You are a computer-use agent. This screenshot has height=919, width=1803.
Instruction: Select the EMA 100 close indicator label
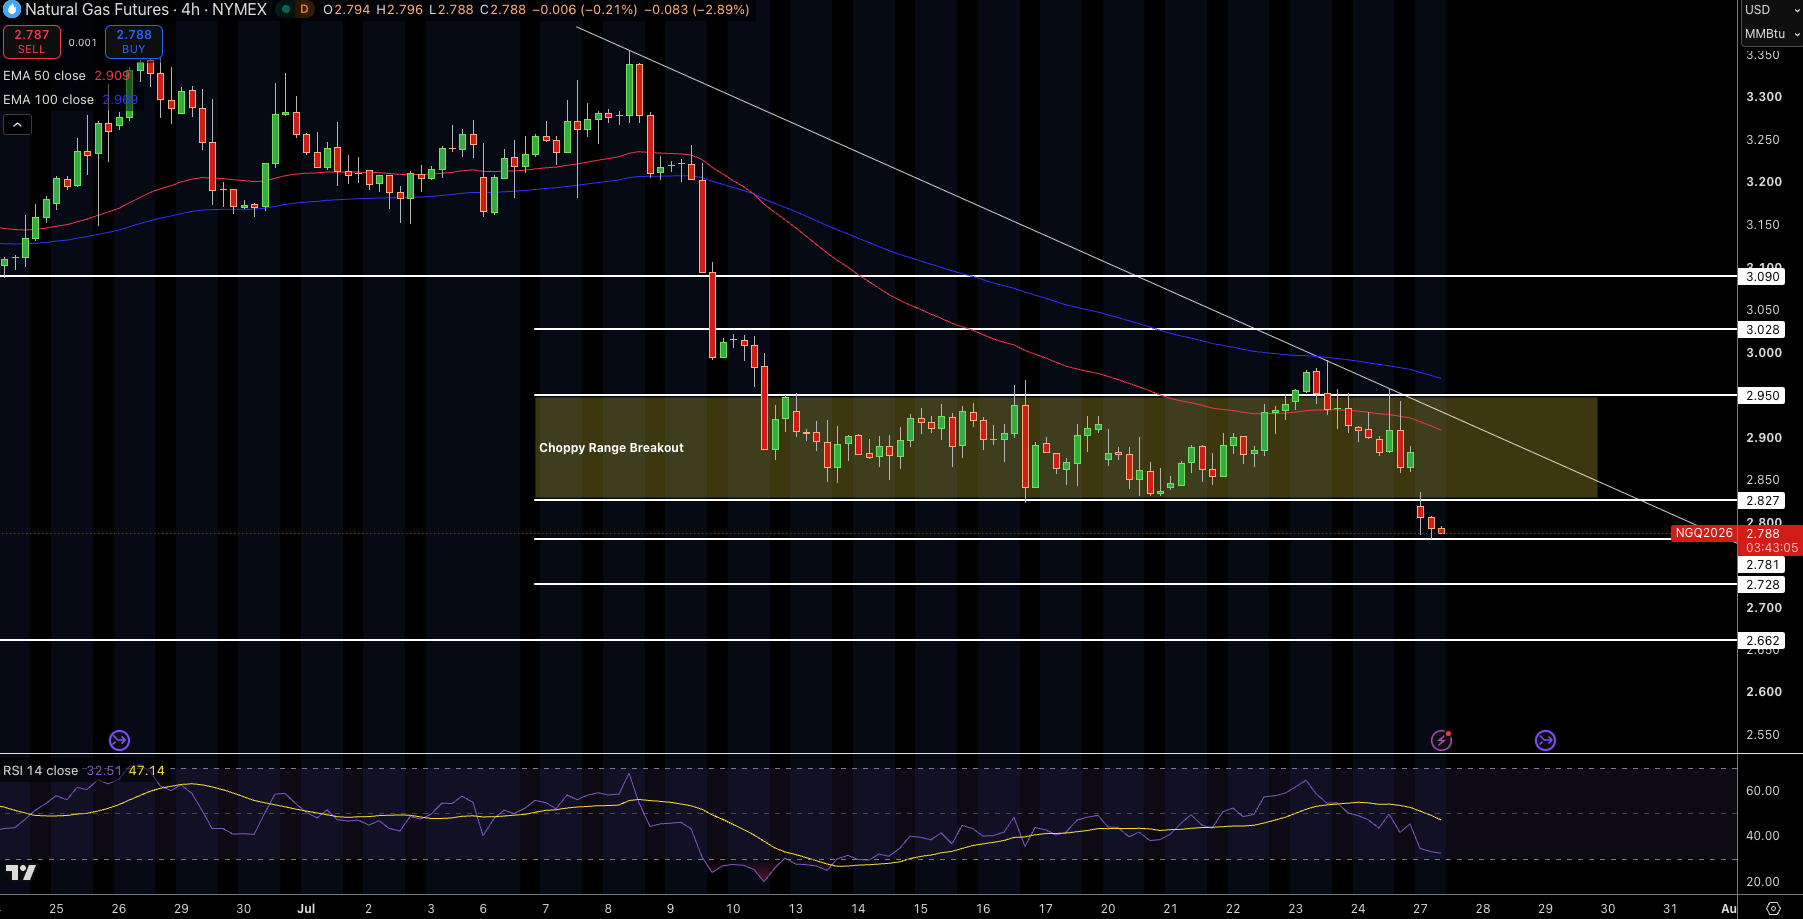tap(48, 100)
